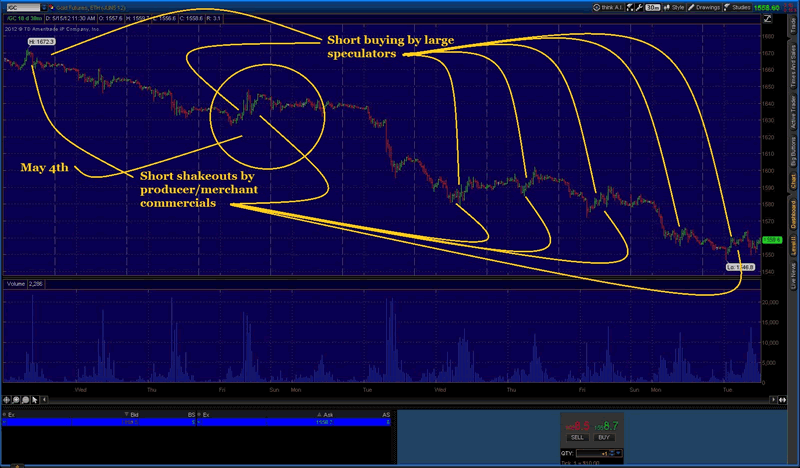Select the pointer cursor tool
This screenshot has width=800, height=468.
click(x=35, y=400)
